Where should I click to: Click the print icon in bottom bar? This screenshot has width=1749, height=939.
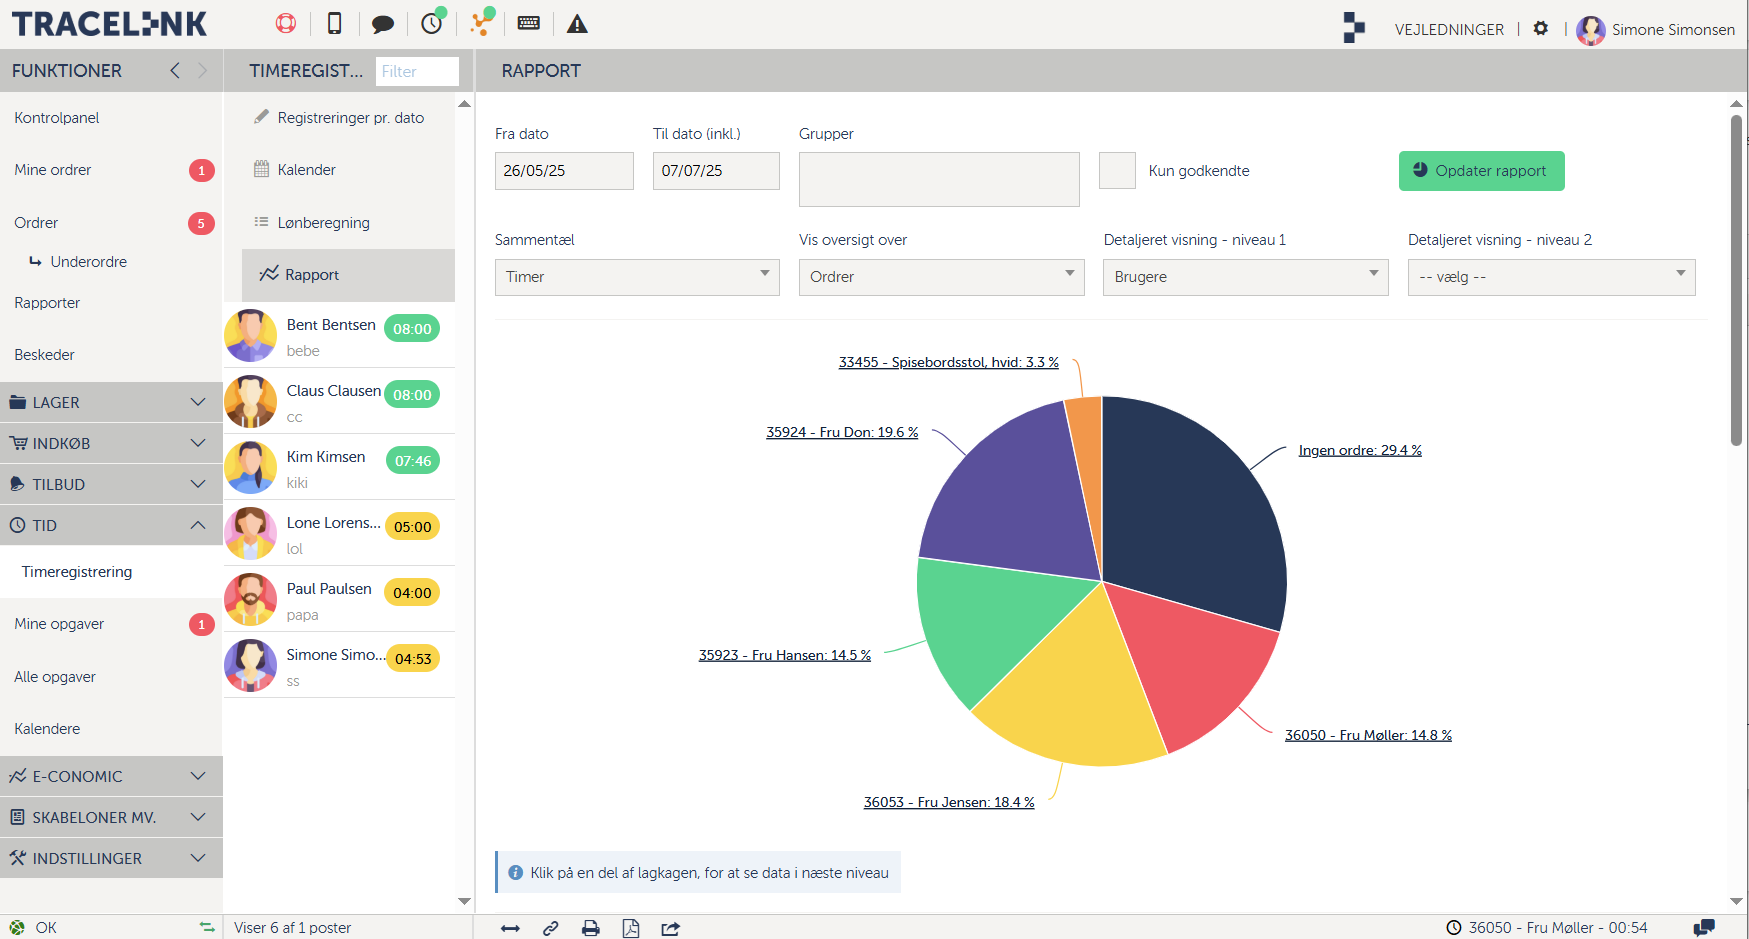pyautogui.click(x=591, y=928)
